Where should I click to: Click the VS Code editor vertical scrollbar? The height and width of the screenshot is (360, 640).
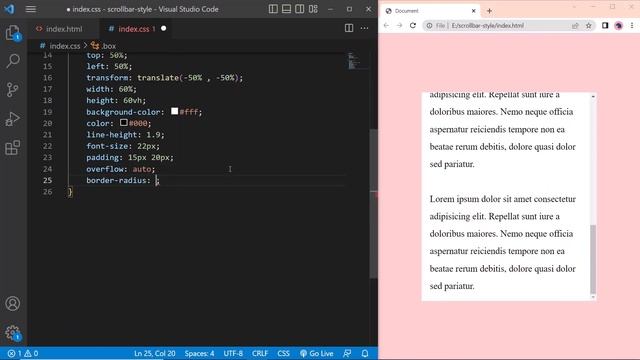[373, 203]
